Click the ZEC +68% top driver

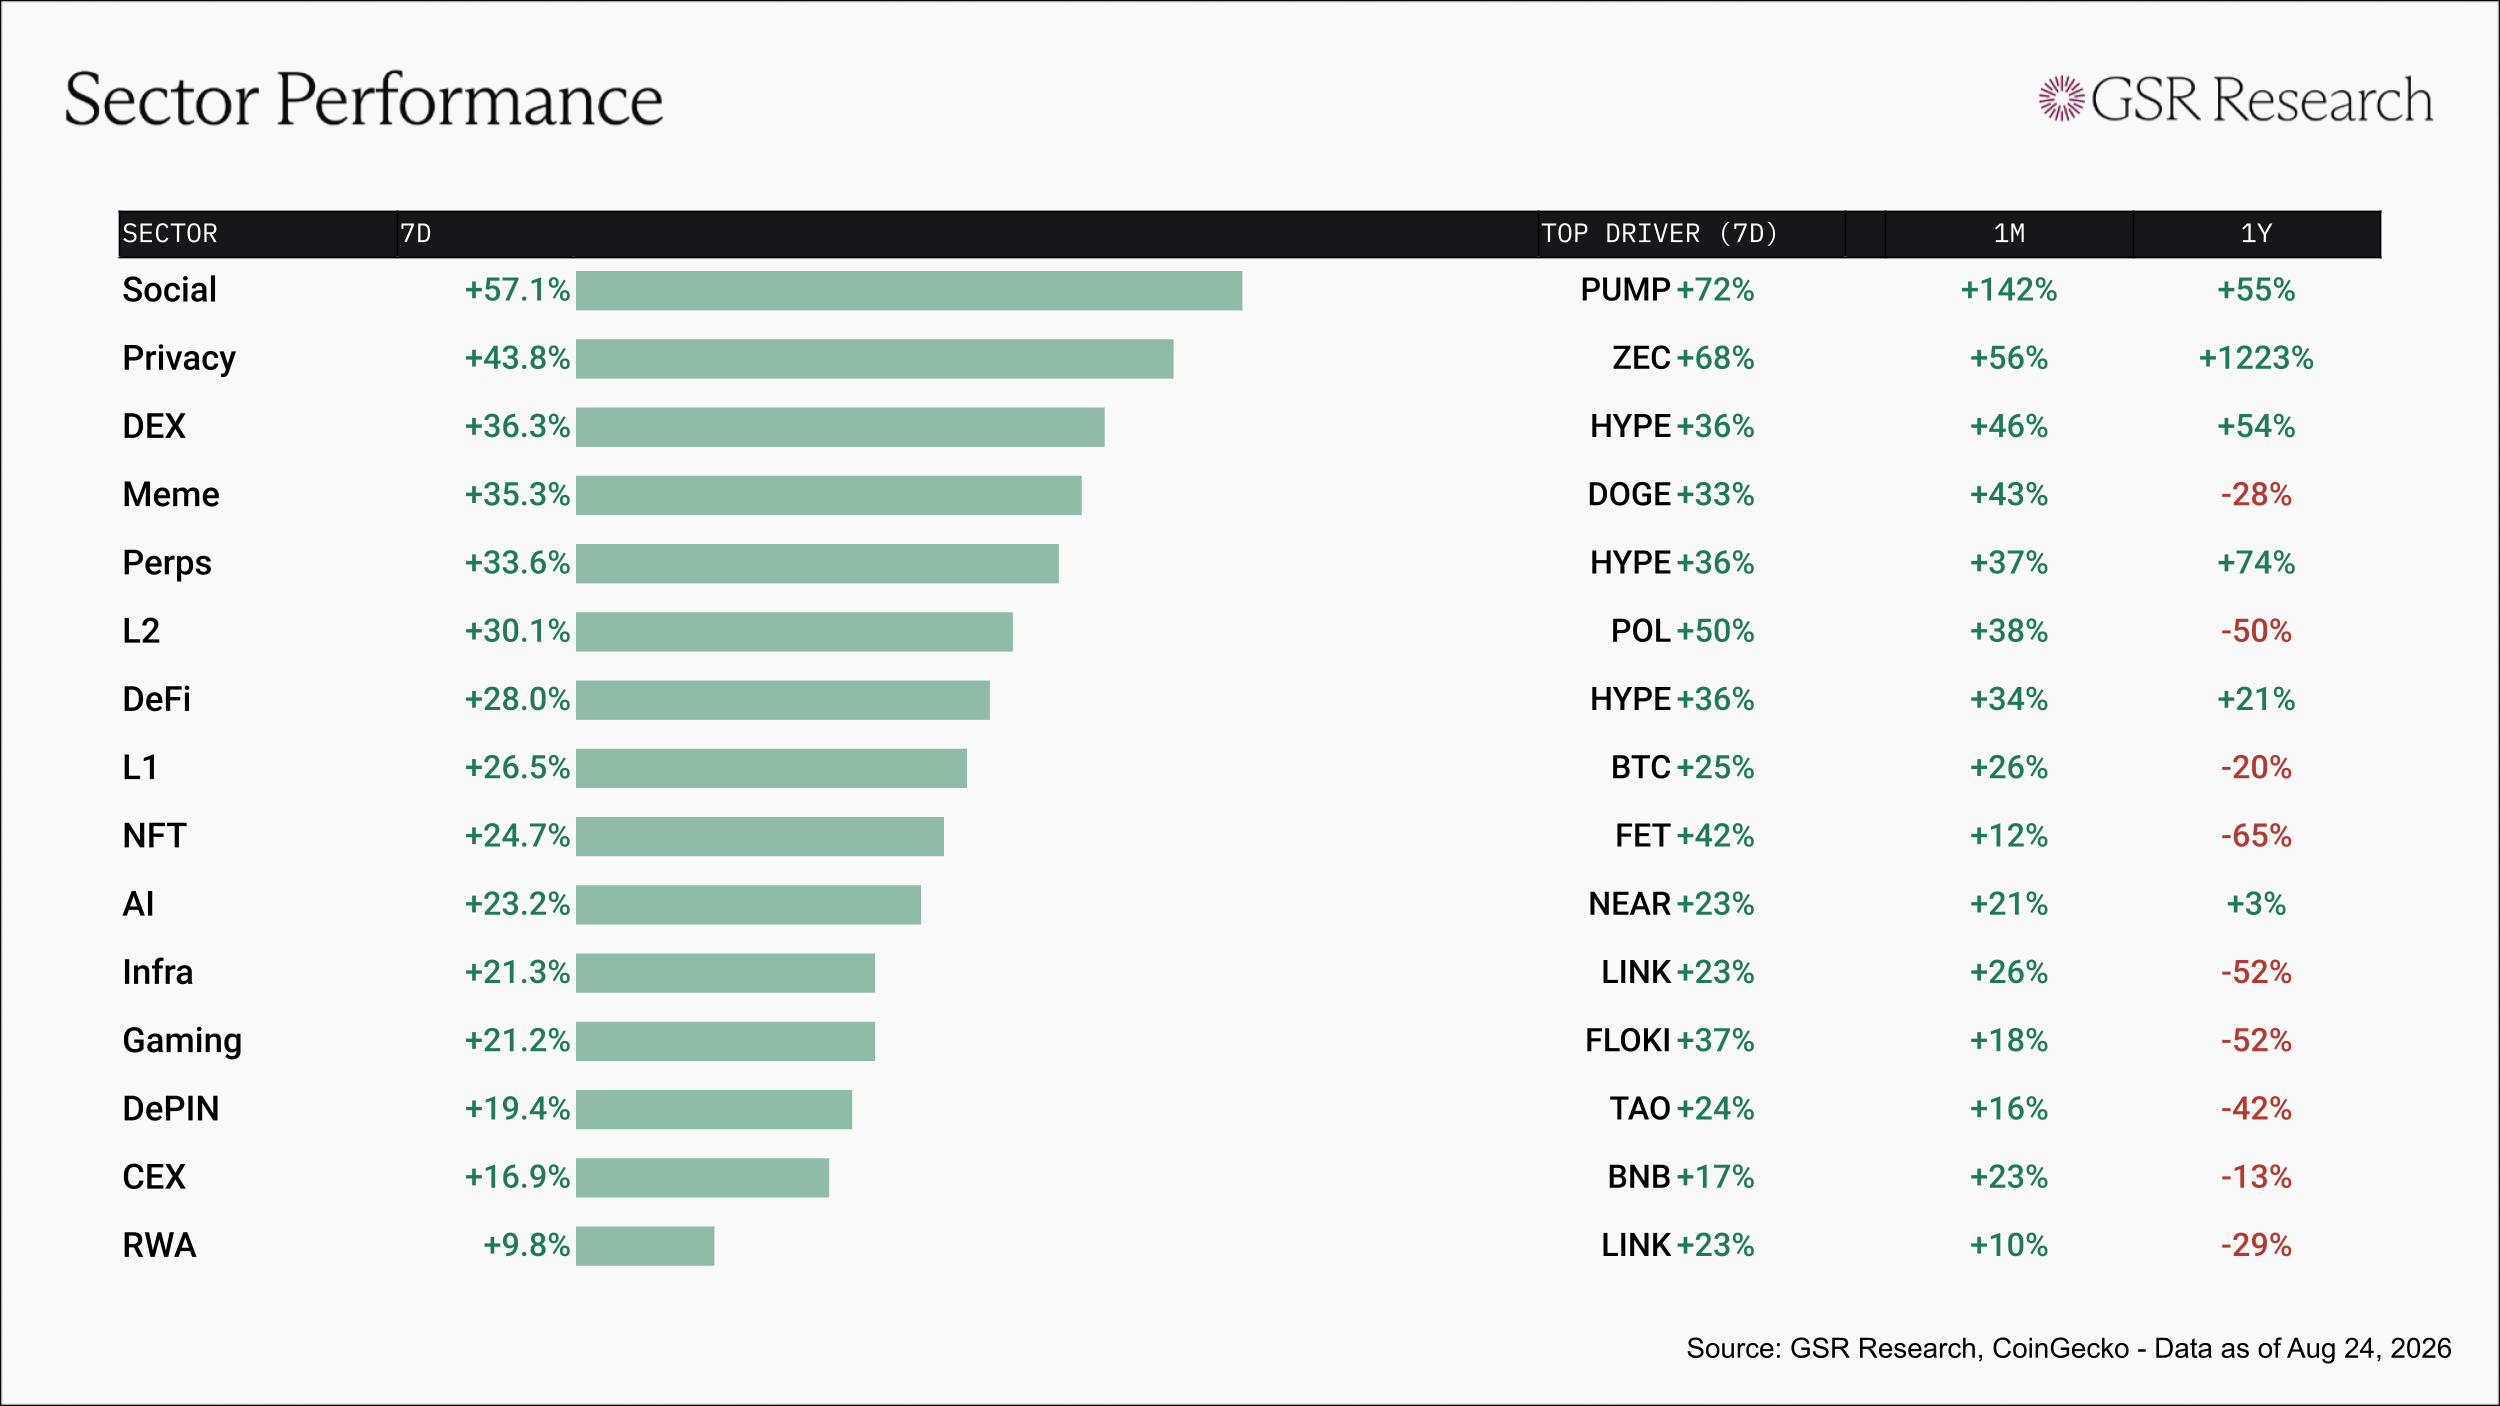pos(1683,358)
